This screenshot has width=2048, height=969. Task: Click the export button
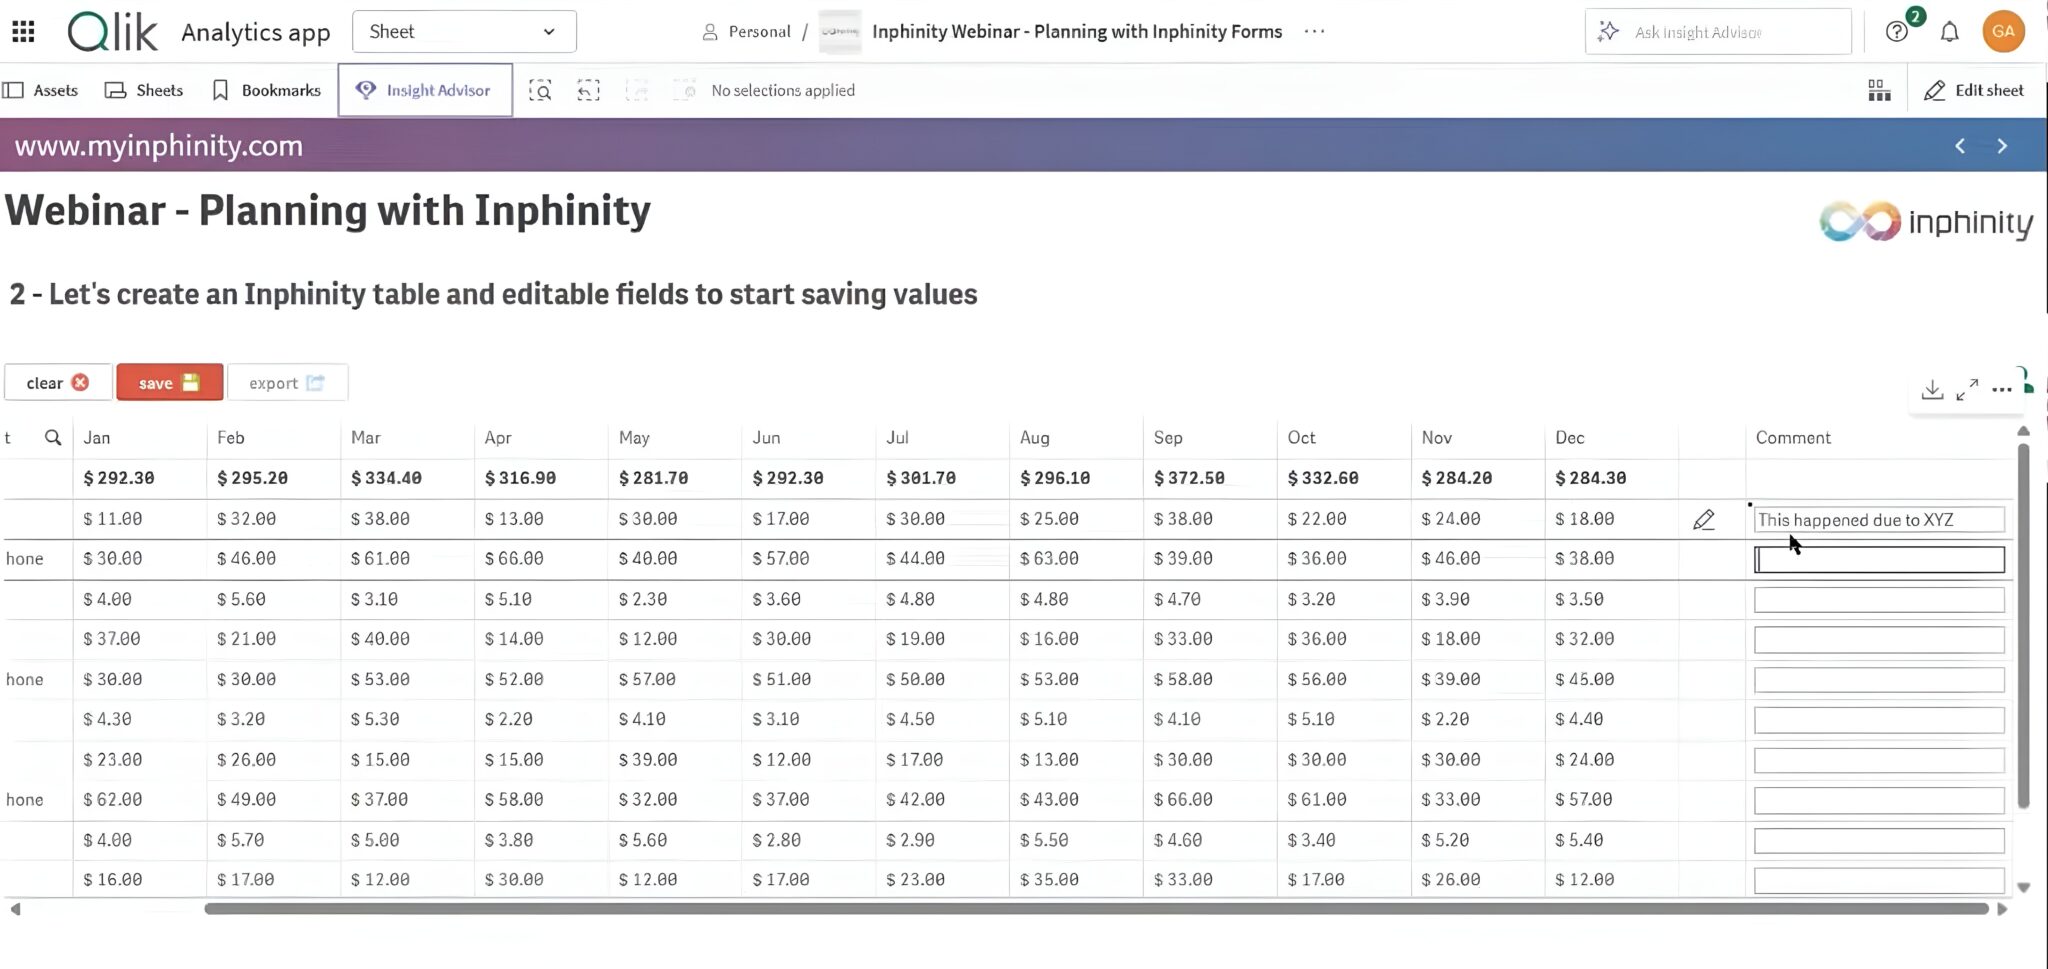tap(288, 383)
